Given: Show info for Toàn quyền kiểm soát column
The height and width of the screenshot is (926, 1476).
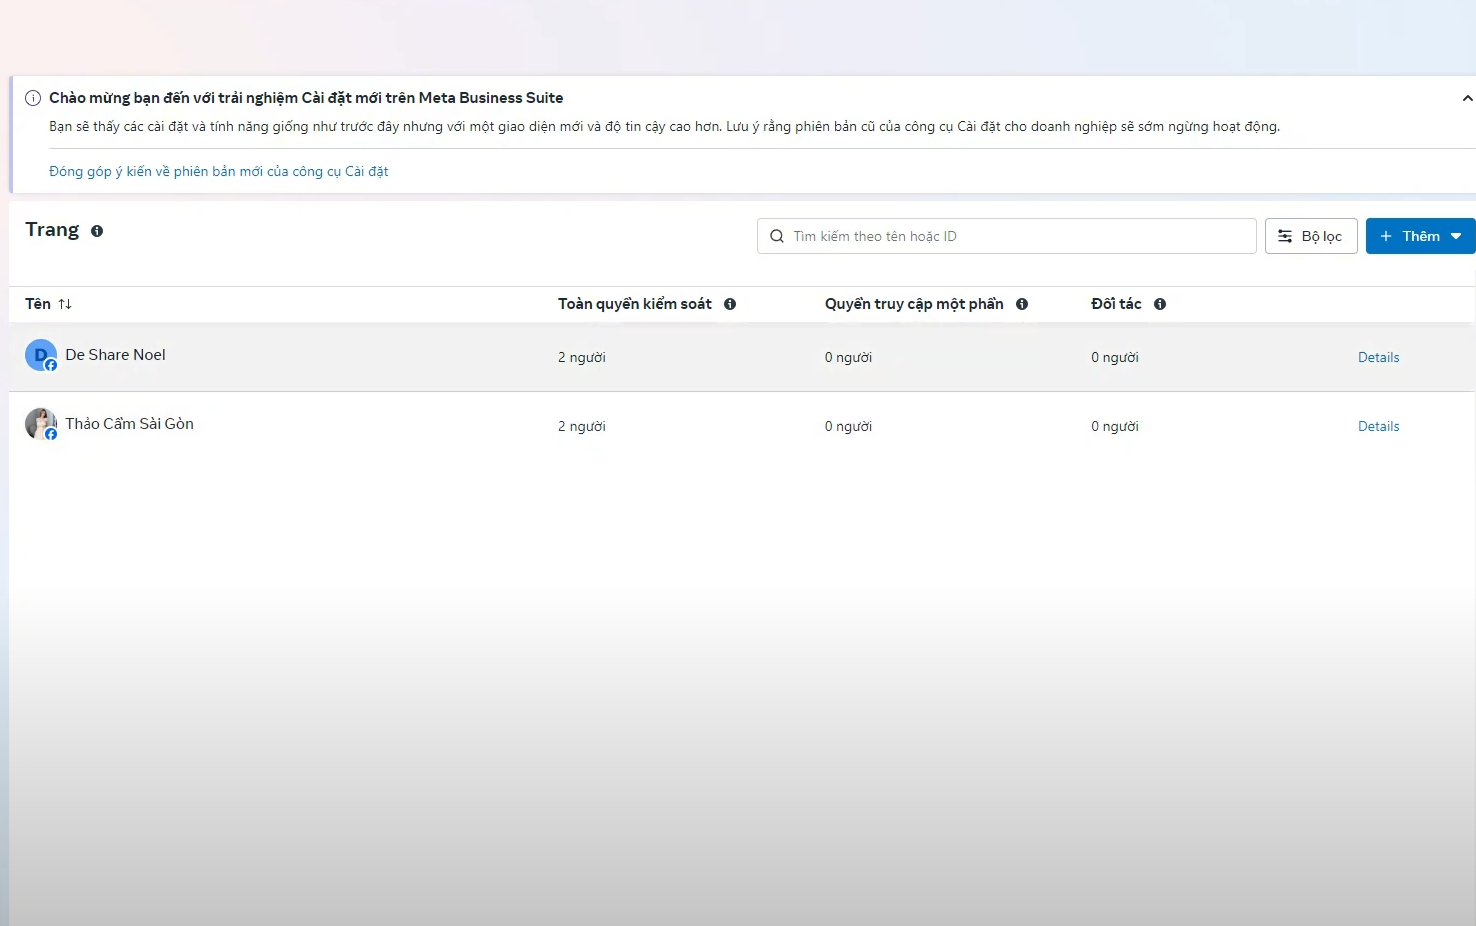Looking at the screenshot, I should tap(730, 304).
